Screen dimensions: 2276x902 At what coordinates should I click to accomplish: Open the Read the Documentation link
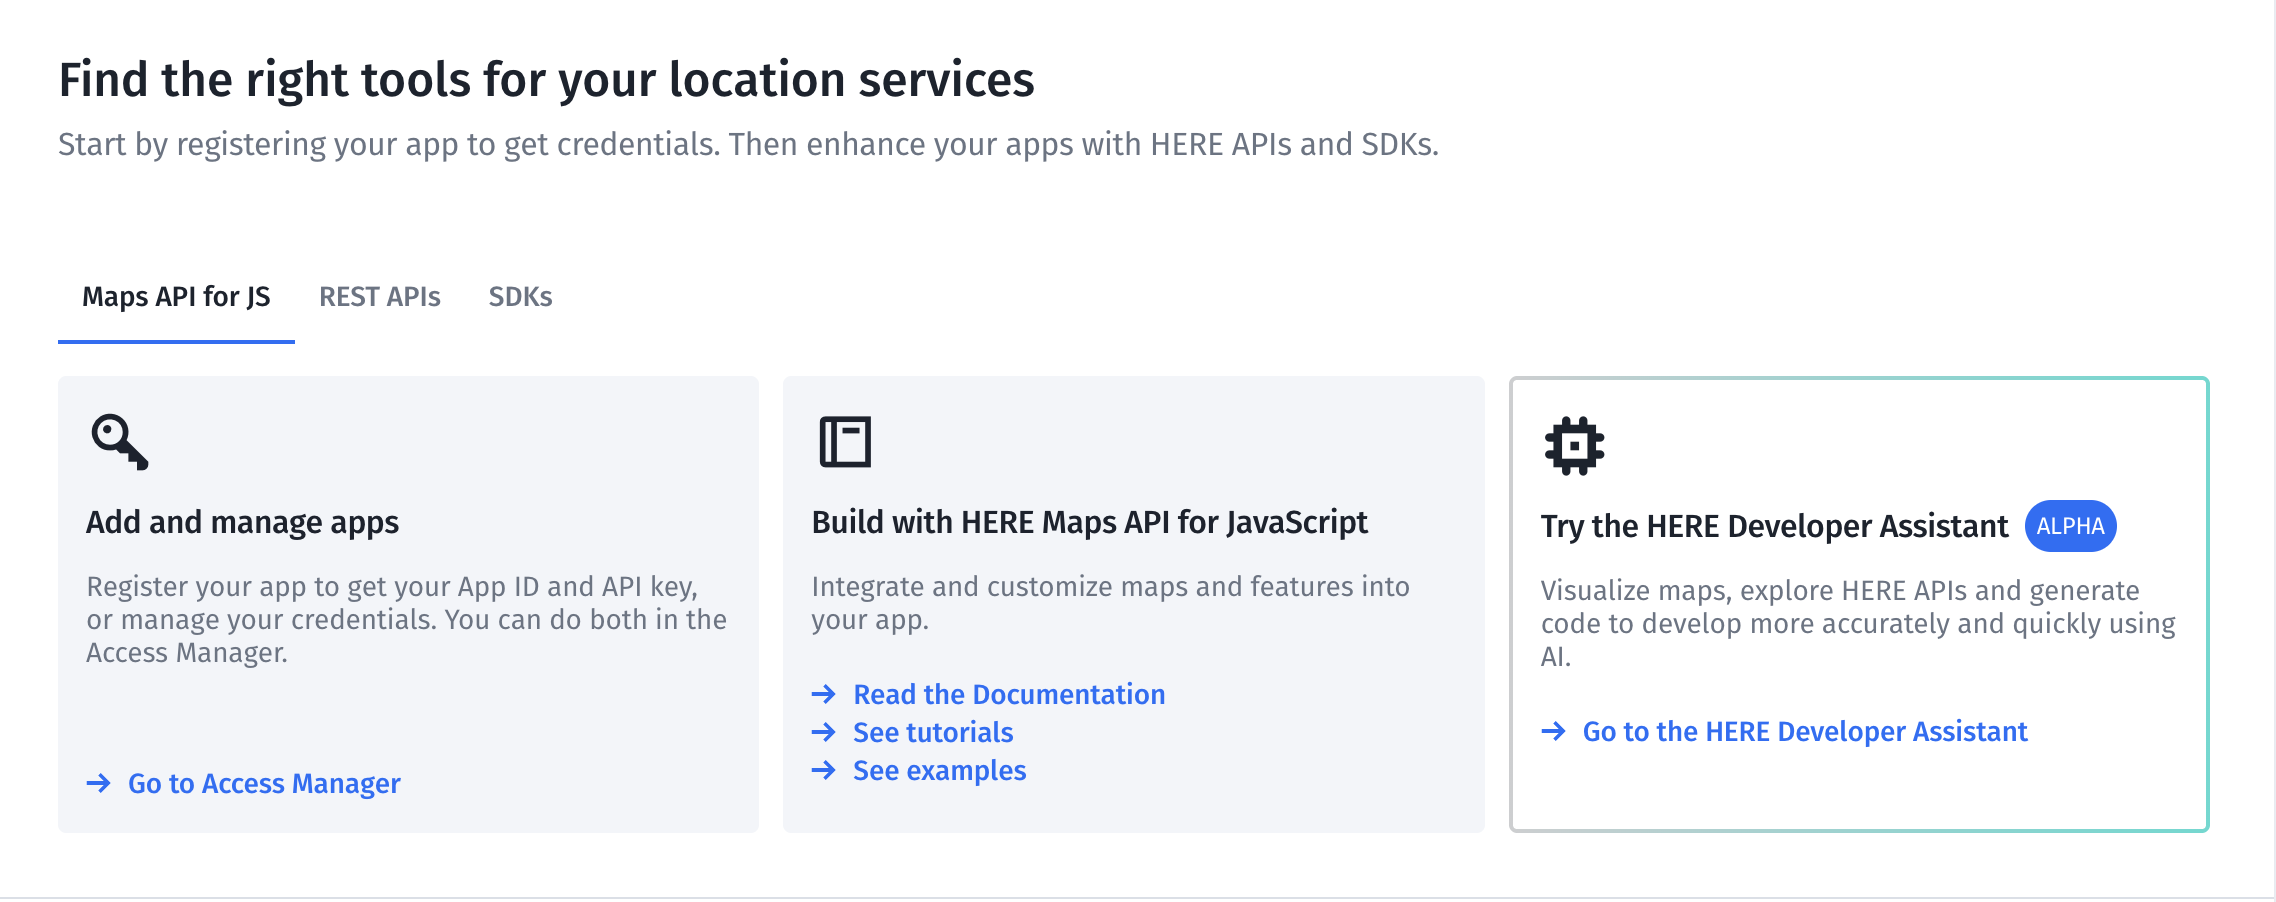(x=1009, y=694)
